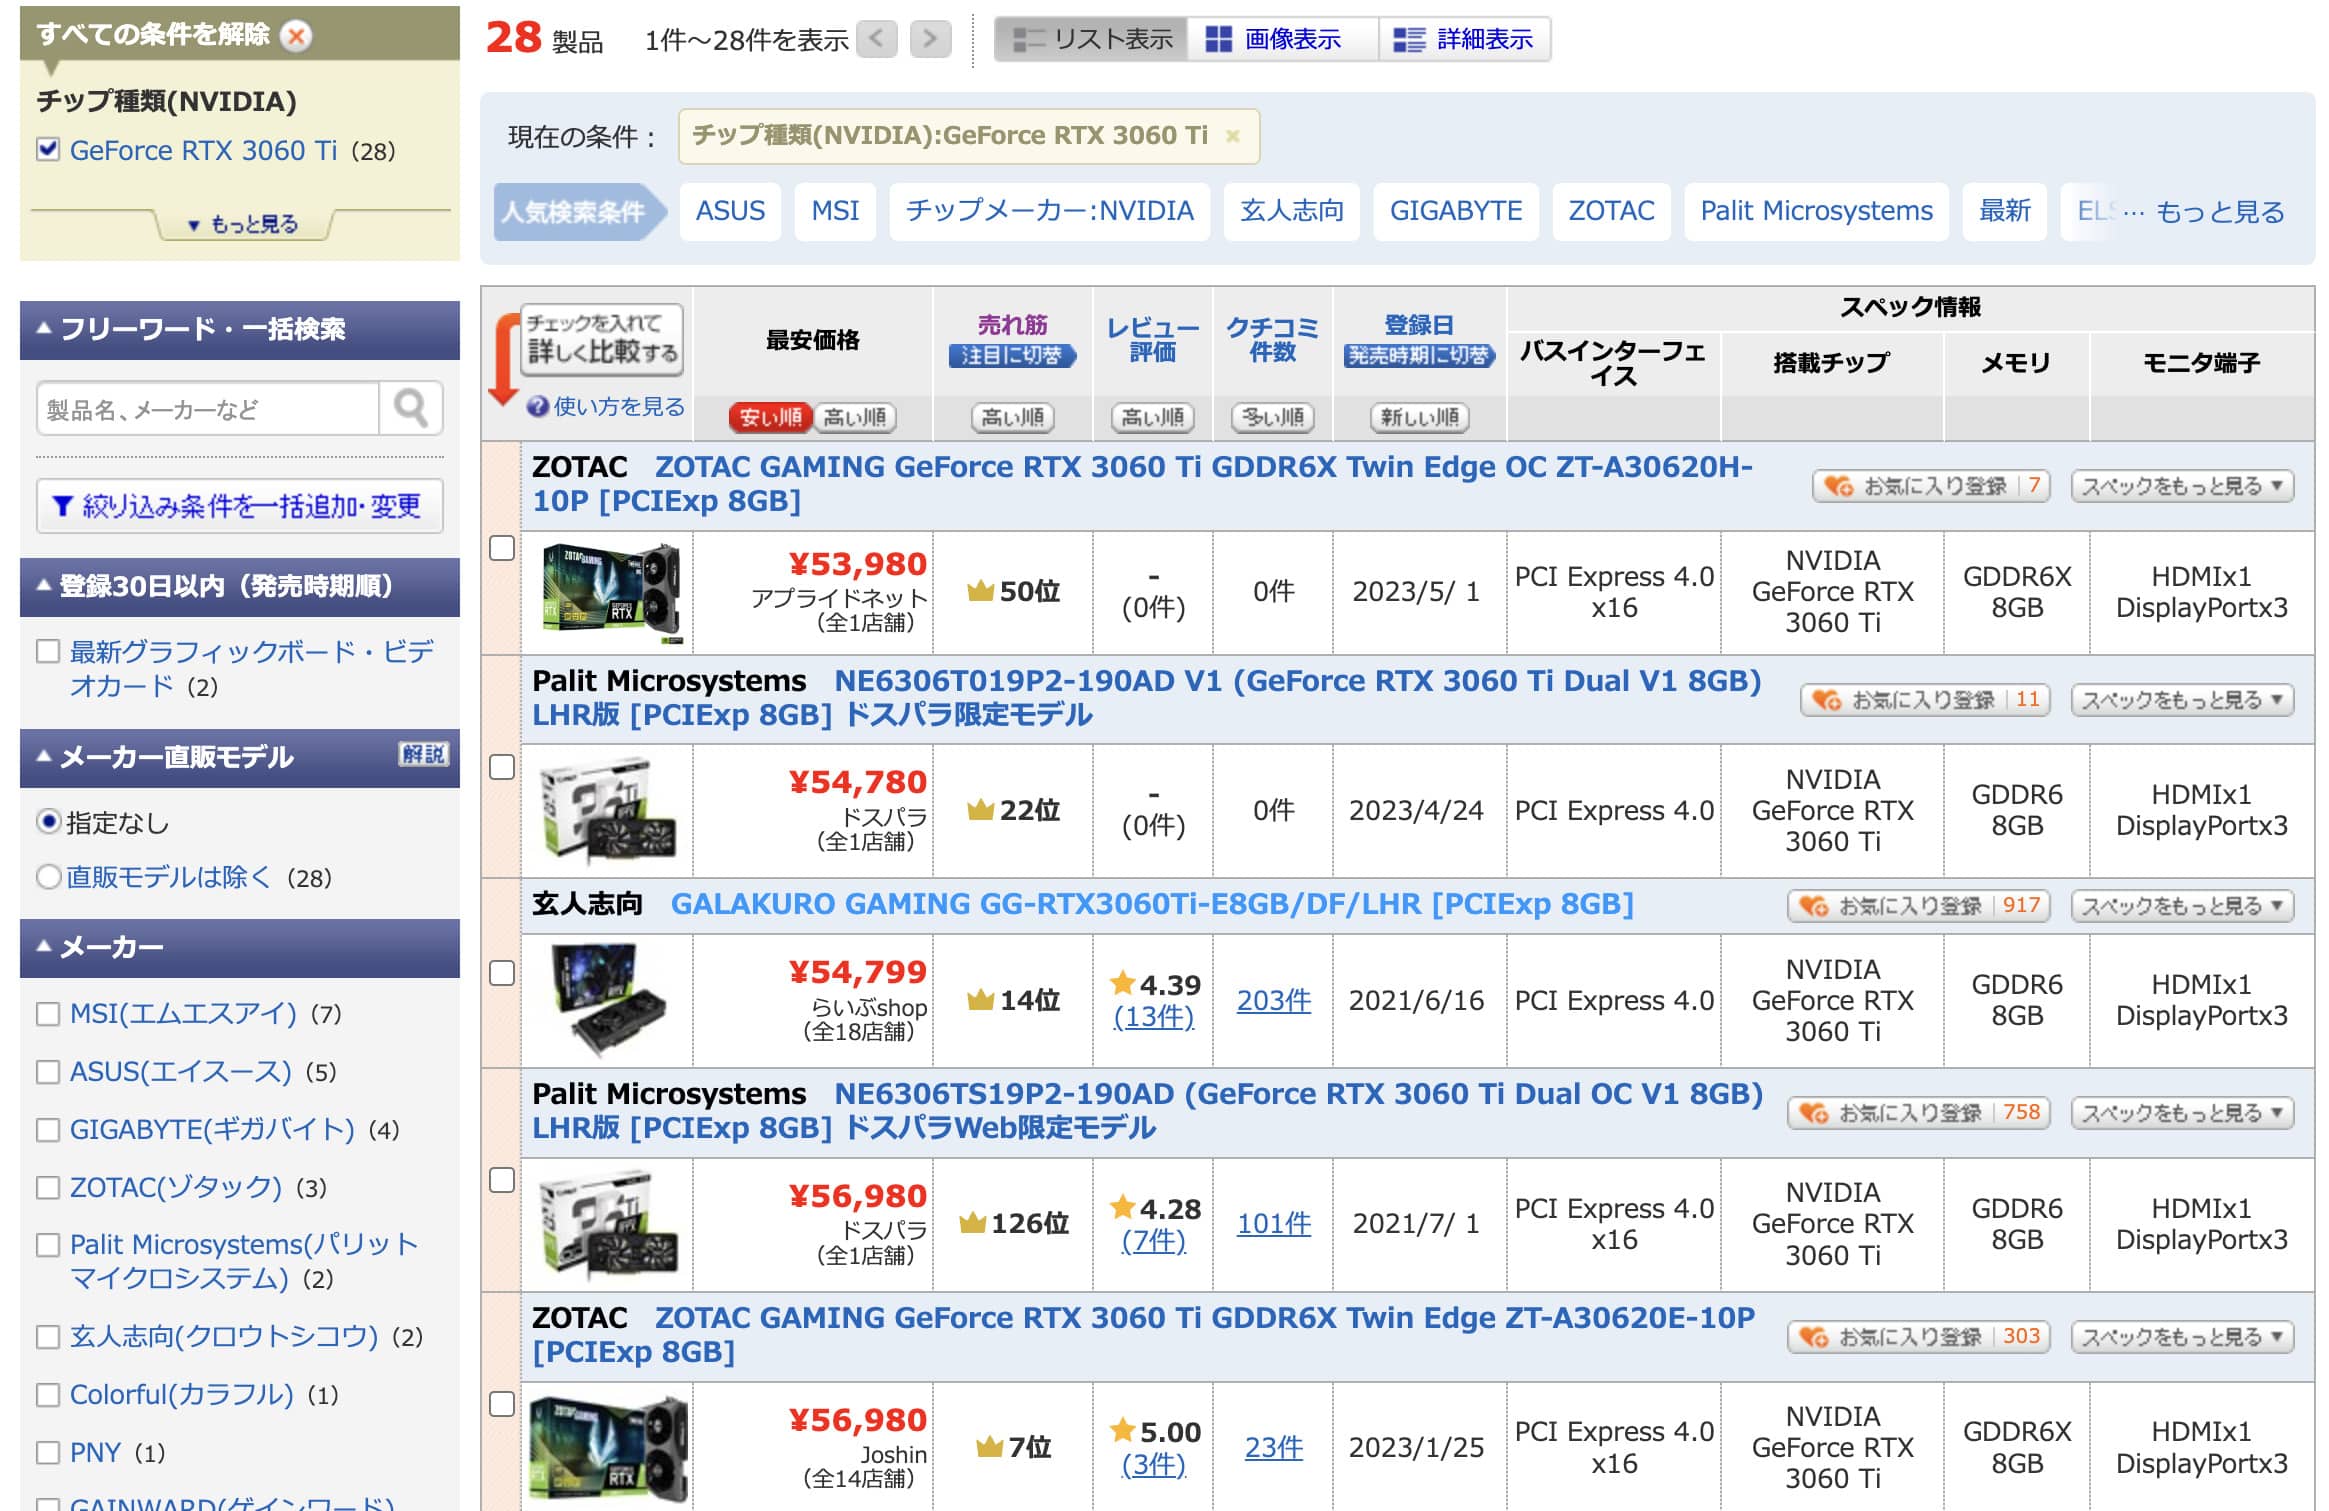Check the 最新グラフィックボード filter
Viewport: 2329px width, 1511px height.
click(47, 652)
